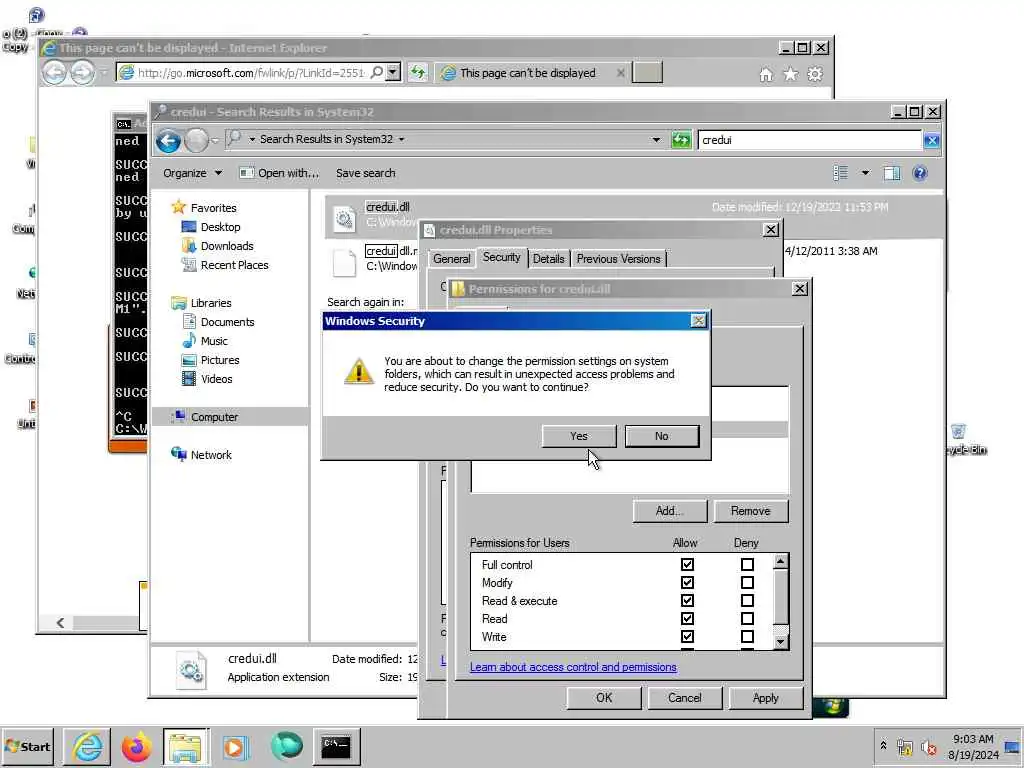Click the Internet Explorer address bar
This screenshot has height=768, width=1024.
[x=251, y=72]
